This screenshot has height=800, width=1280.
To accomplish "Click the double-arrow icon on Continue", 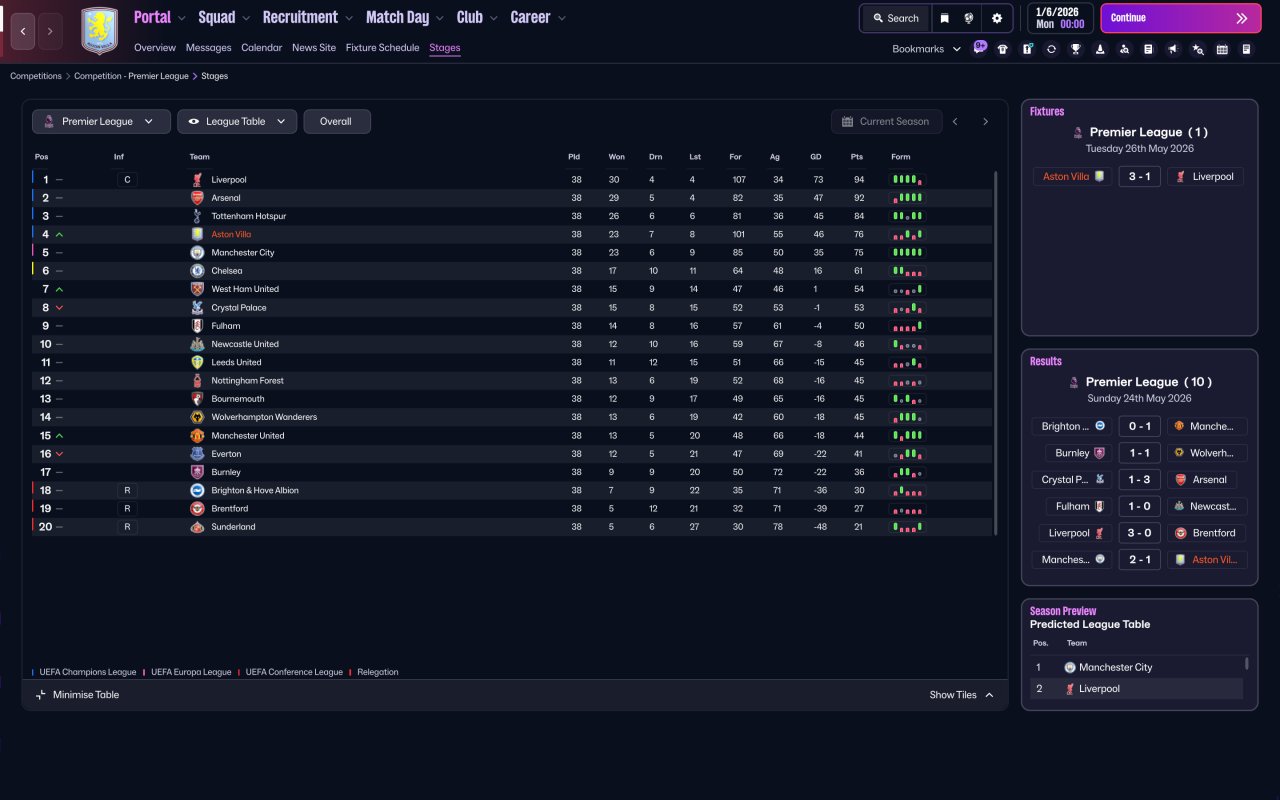I will click(1242, 18).
